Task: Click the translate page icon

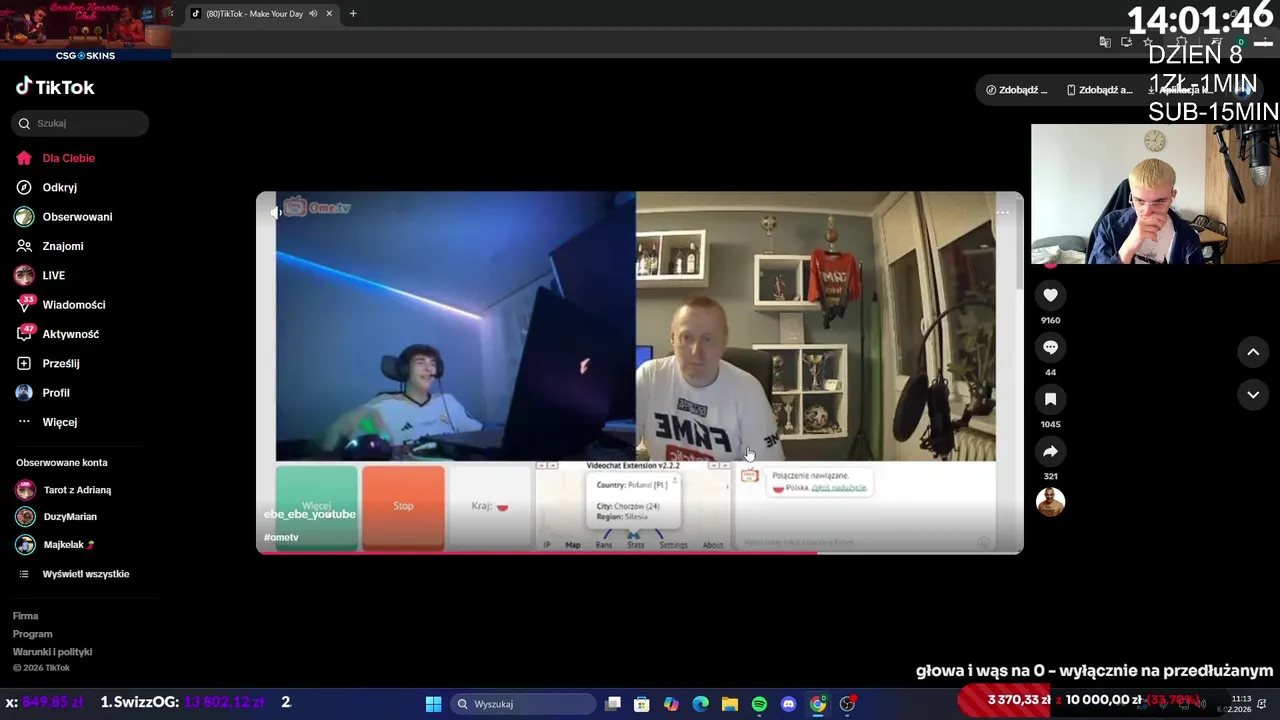Action: [x=1105, y=42]
